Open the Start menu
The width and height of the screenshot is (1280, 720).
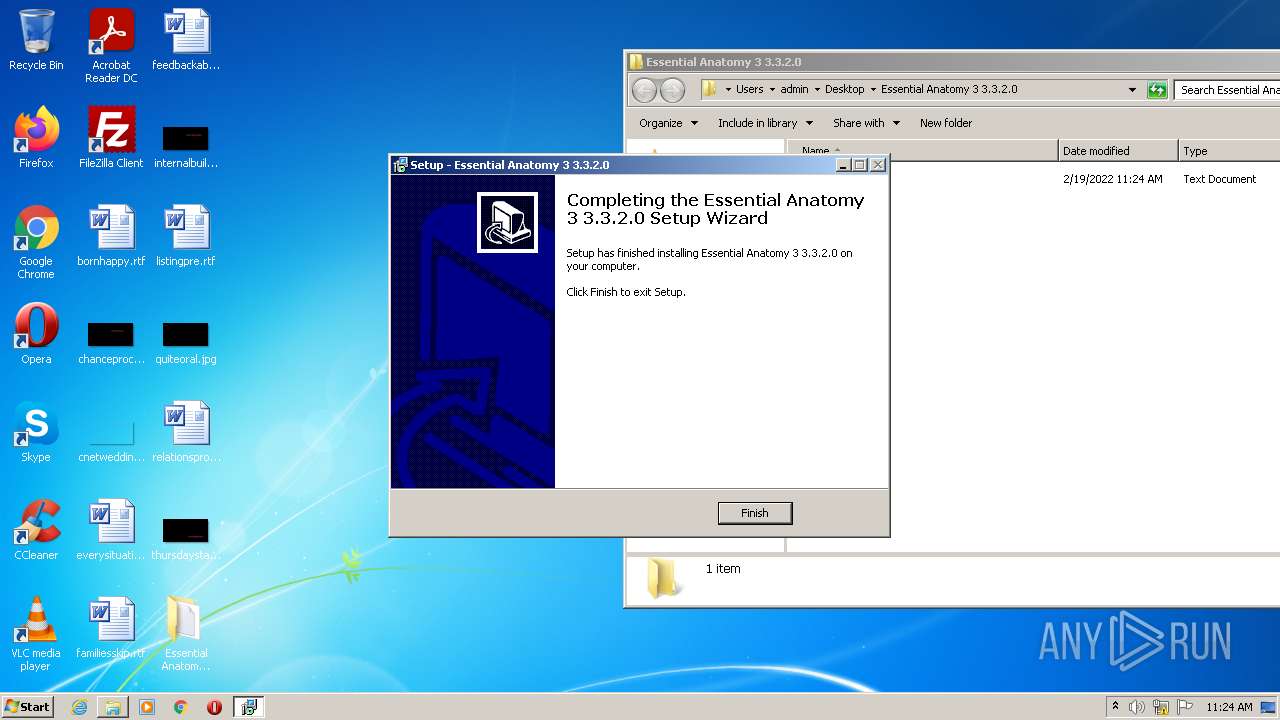pos(27,707)
